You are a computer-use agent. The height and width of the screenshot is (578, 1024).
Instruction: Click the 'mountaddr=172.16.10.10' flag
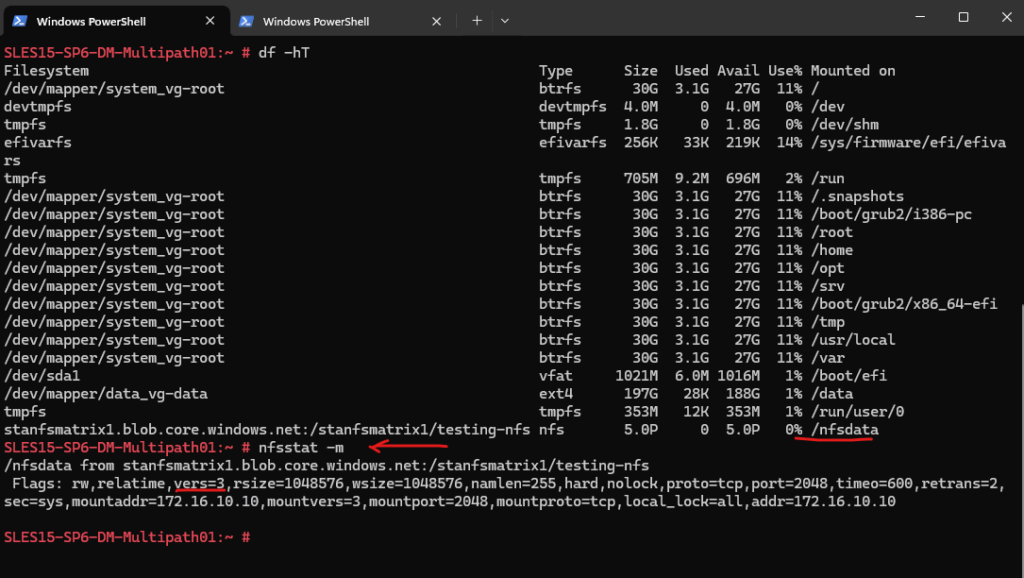tap(165, 502)
